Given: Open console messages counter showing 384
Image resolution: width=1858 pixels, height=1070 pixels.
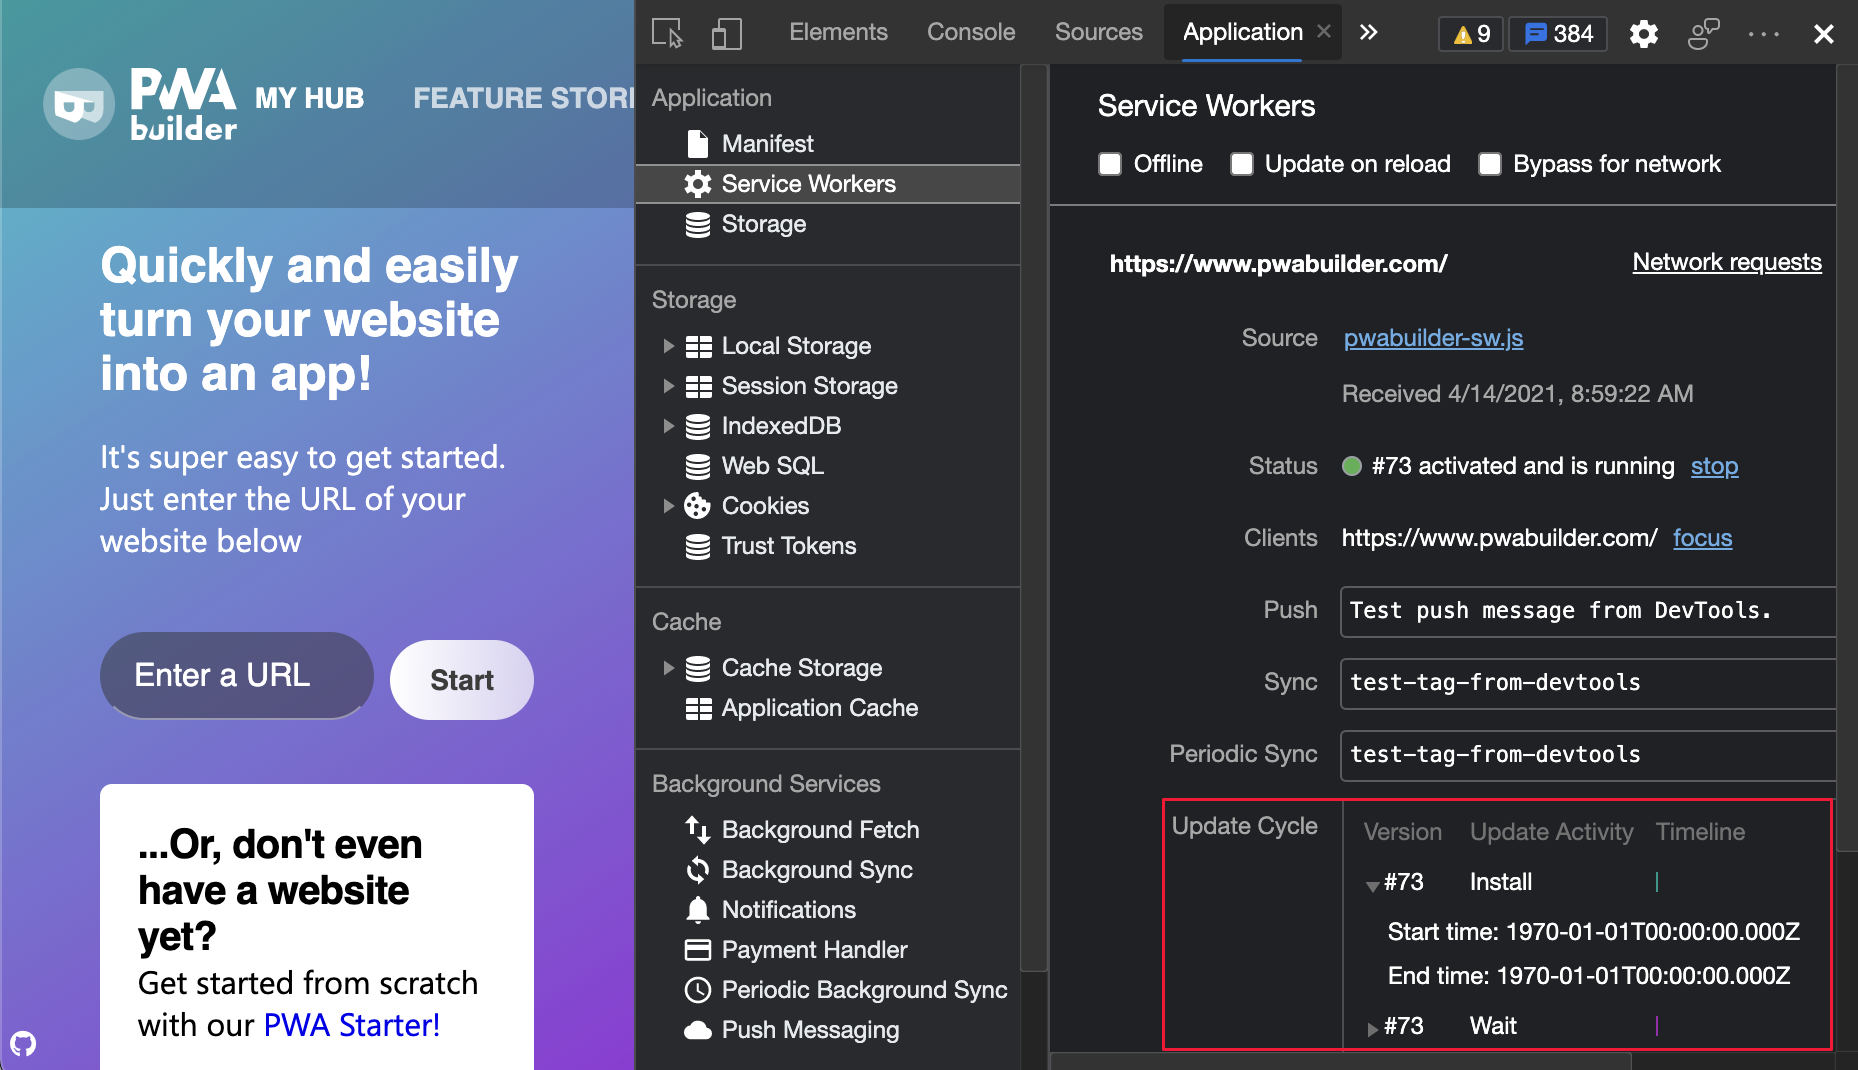Looking at the screenshot, I should coord(1557,33).
